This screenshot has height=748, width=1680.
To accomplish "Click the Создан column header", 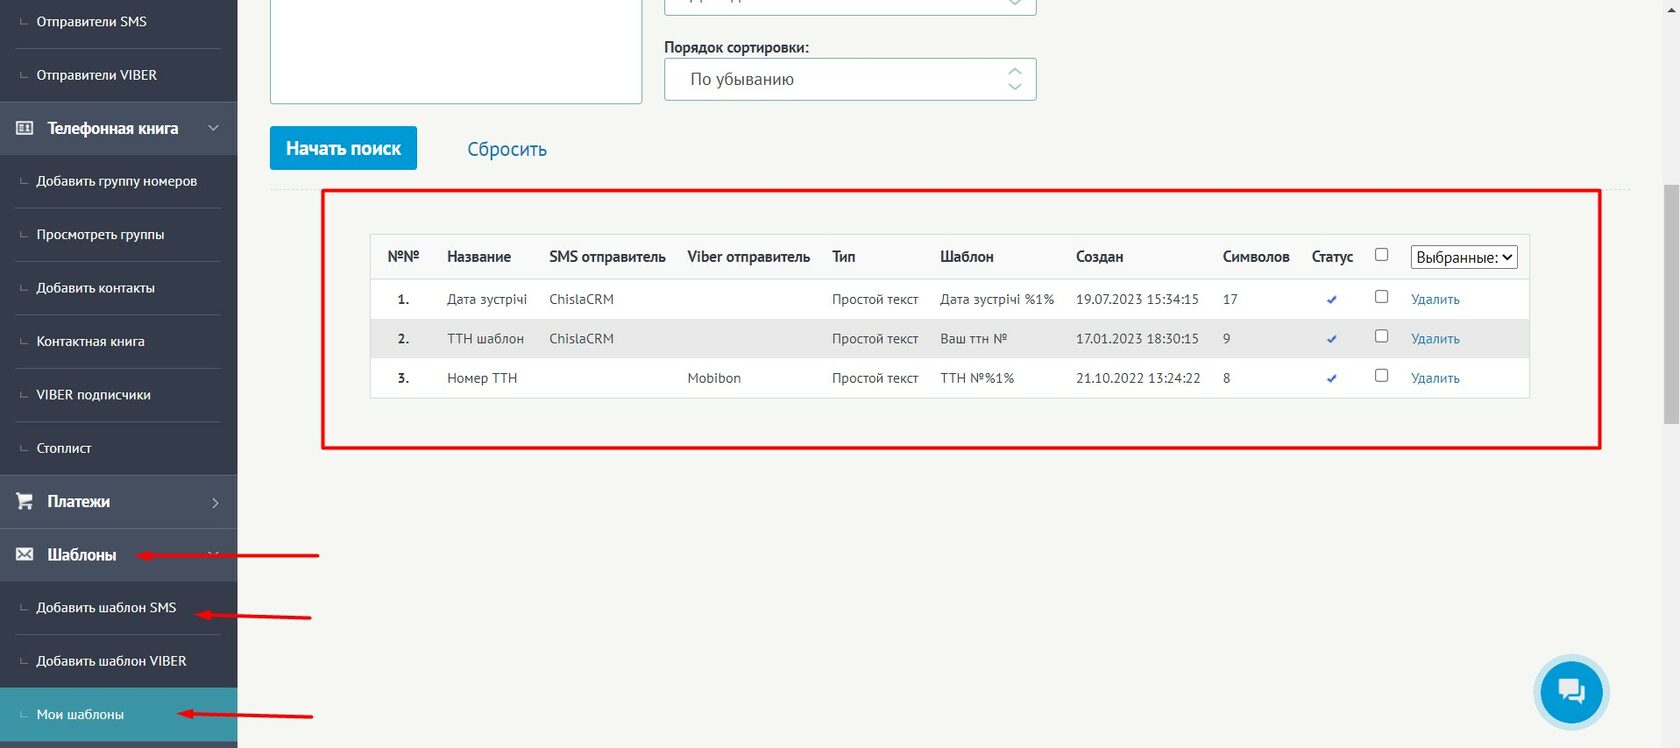I will pos(1099,257).
